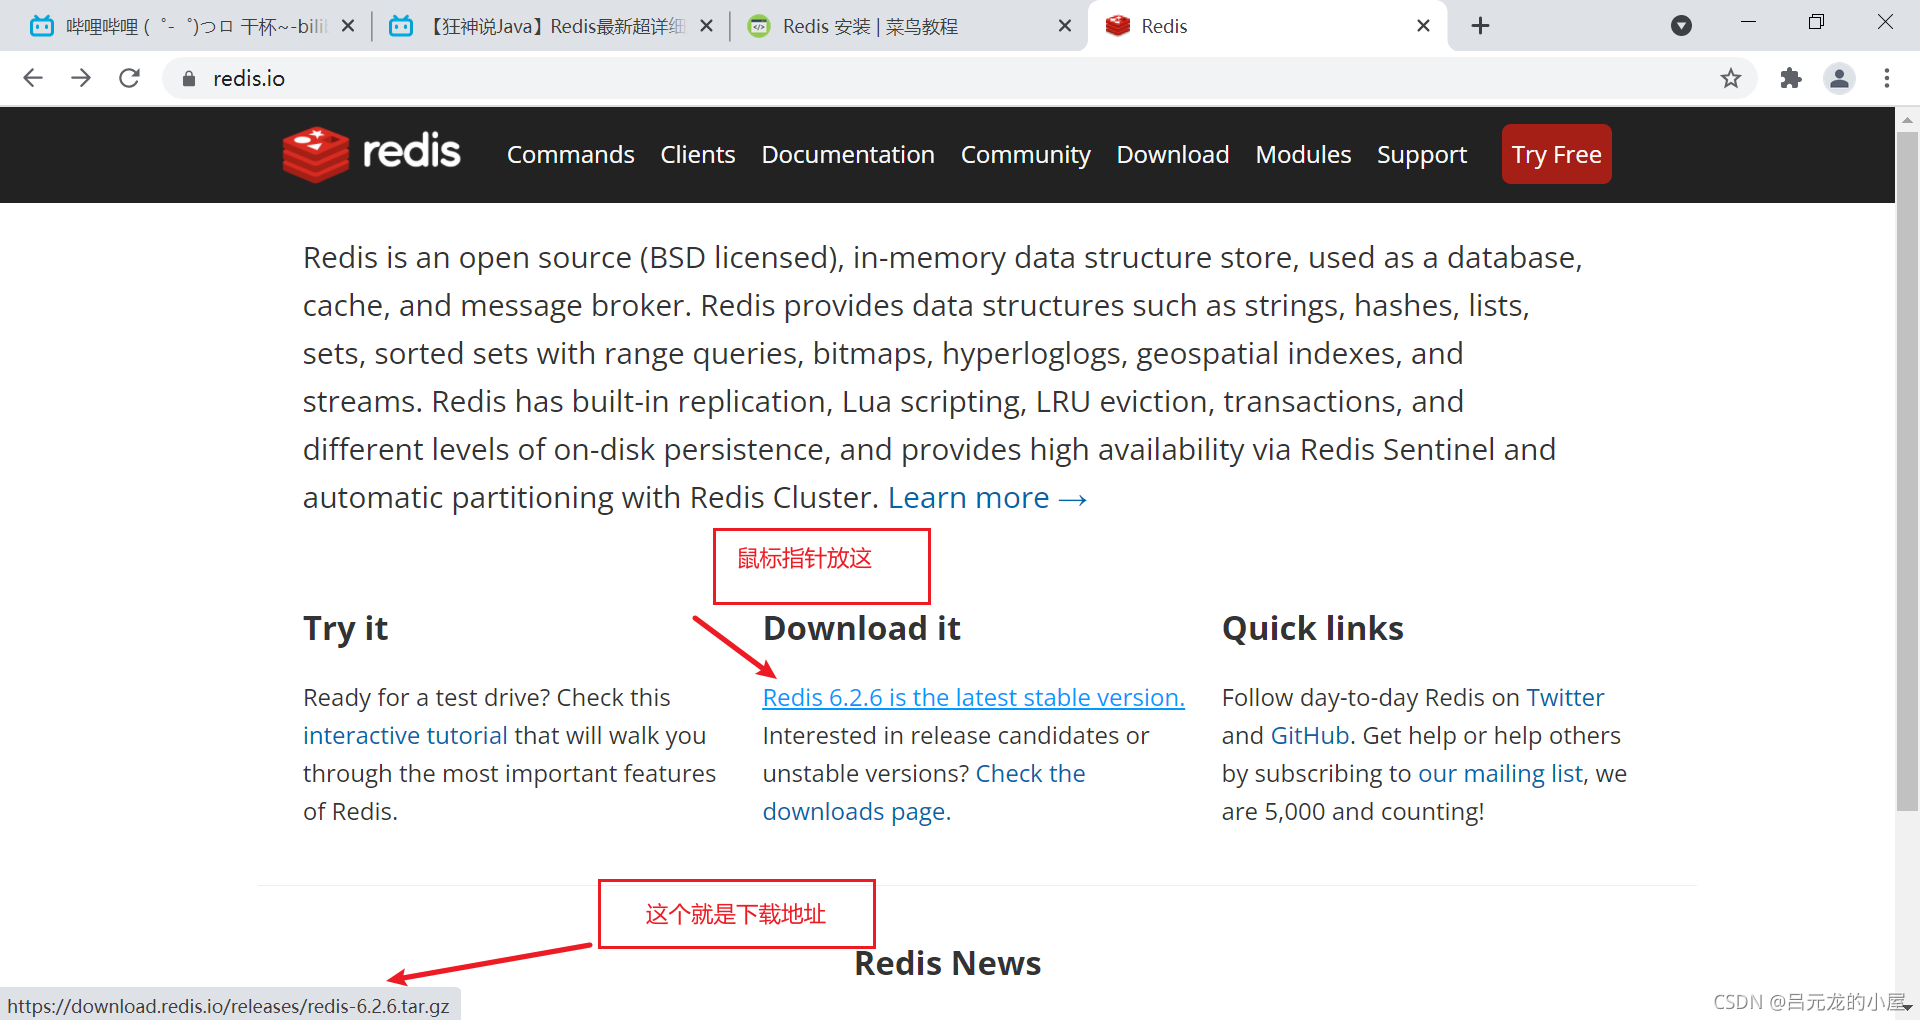Visit the GitHub link

click(x=1310, y=736)
